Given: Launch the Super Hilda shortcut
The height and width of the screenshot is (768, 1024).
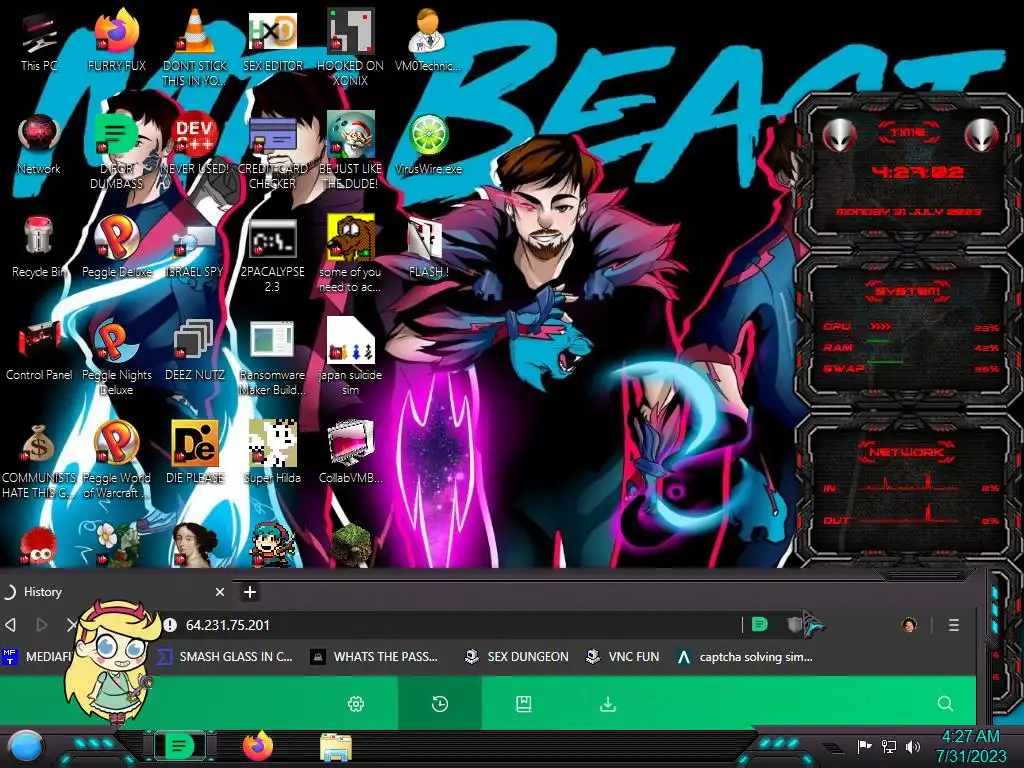Looking at the screenshot, I should pos(272,453).
